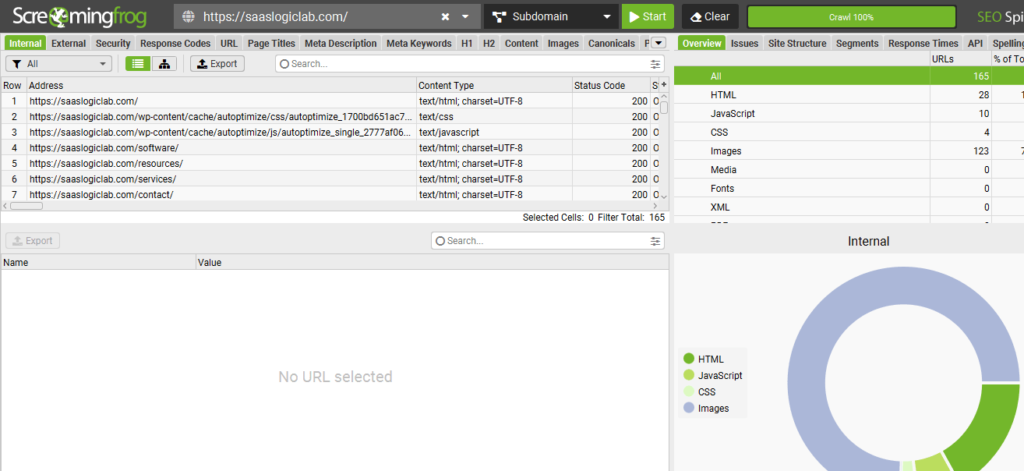Select the All row in Overview
The height and width of the screenshot is (471, 1024).
coord(849,76)
